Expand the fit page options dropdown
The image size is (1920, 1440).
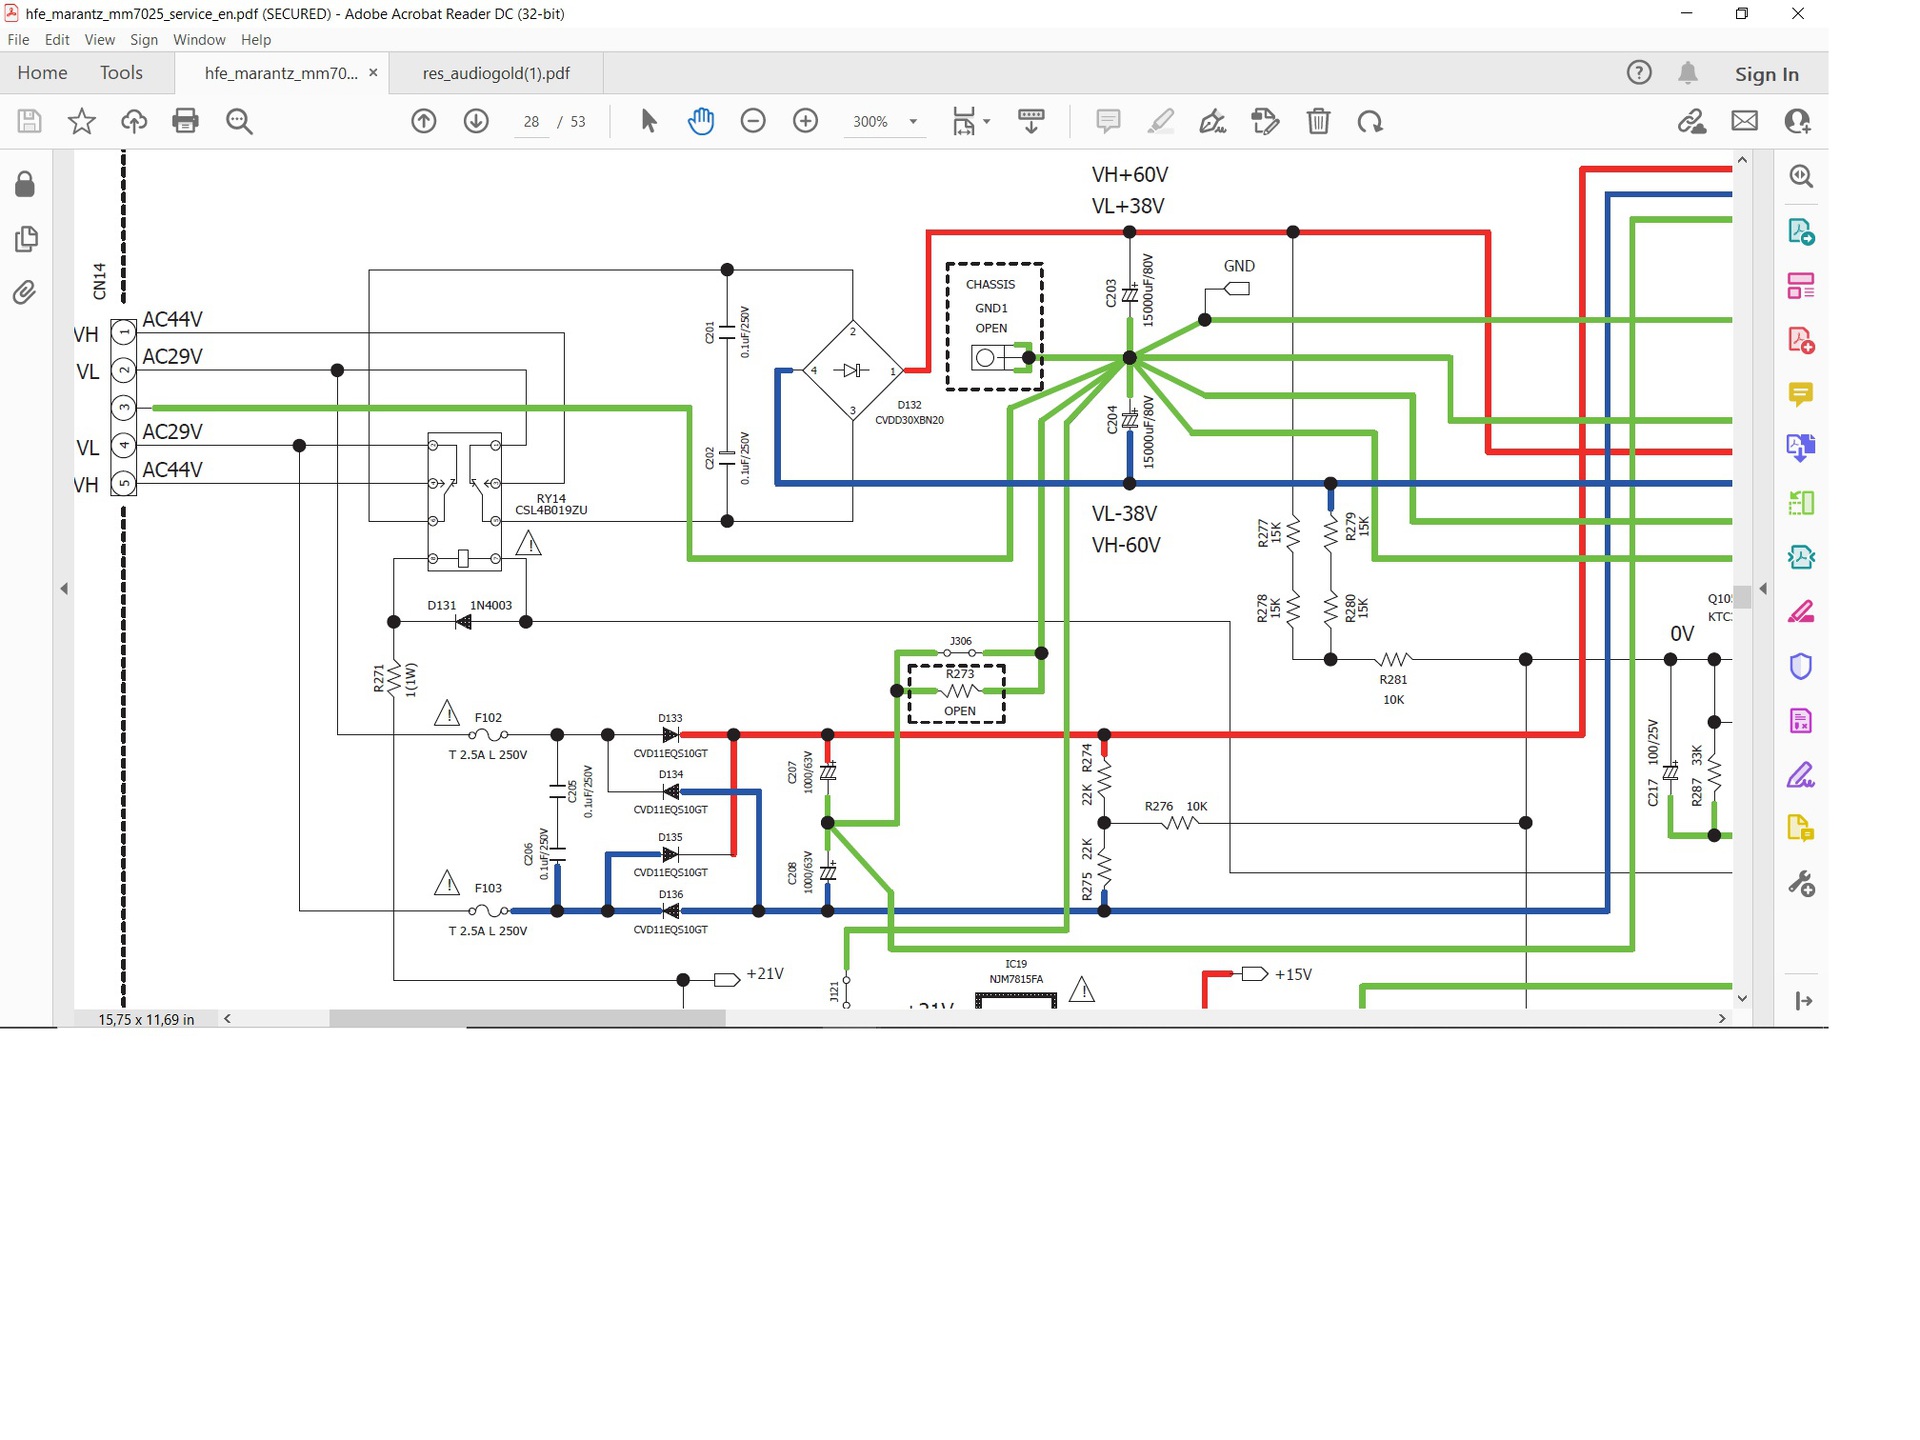[986, 122]
